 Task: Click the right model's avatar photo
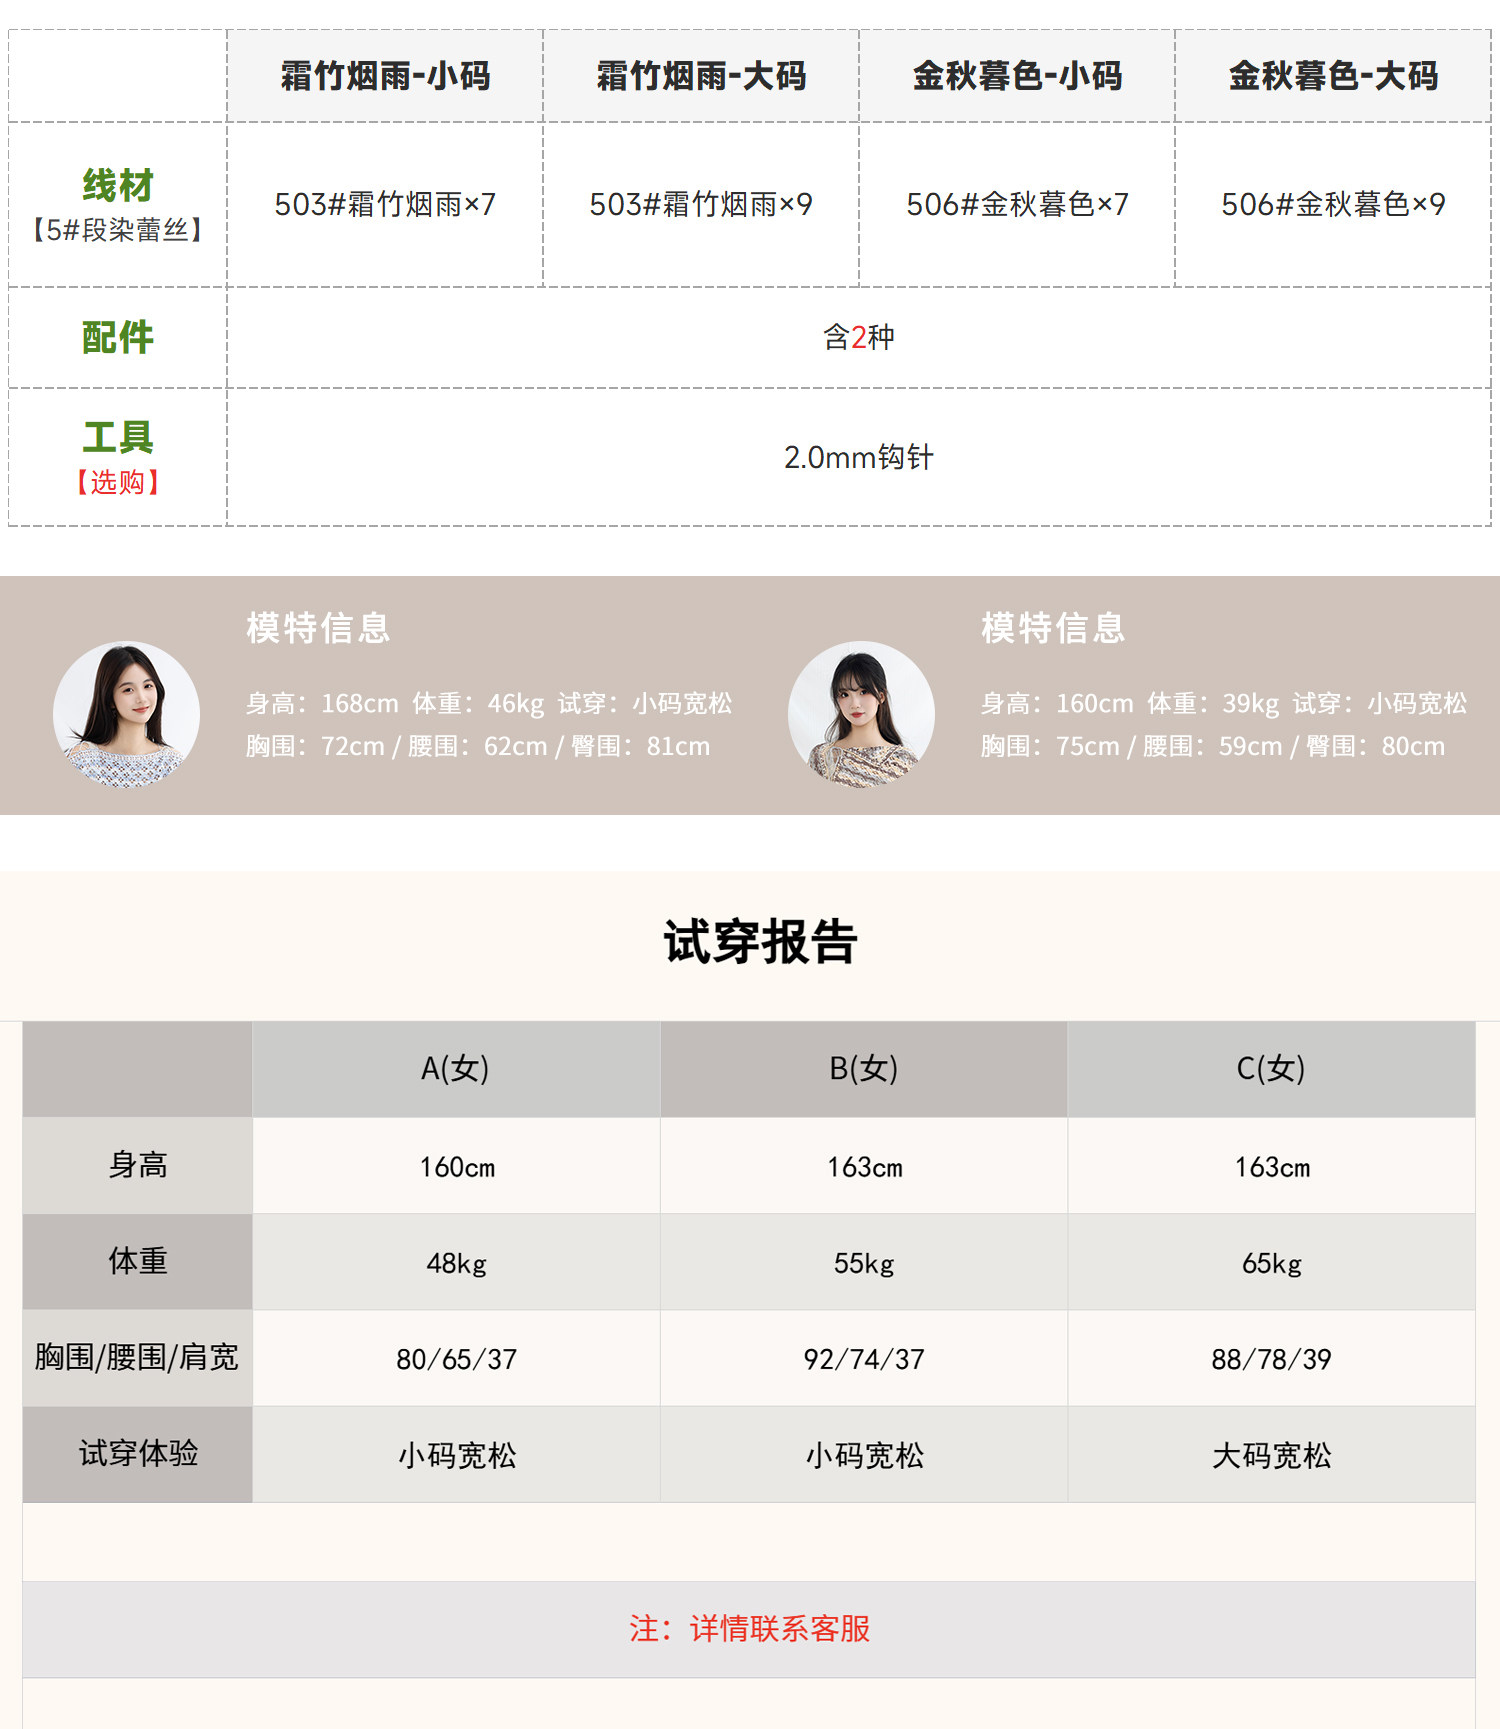point(861,714)
